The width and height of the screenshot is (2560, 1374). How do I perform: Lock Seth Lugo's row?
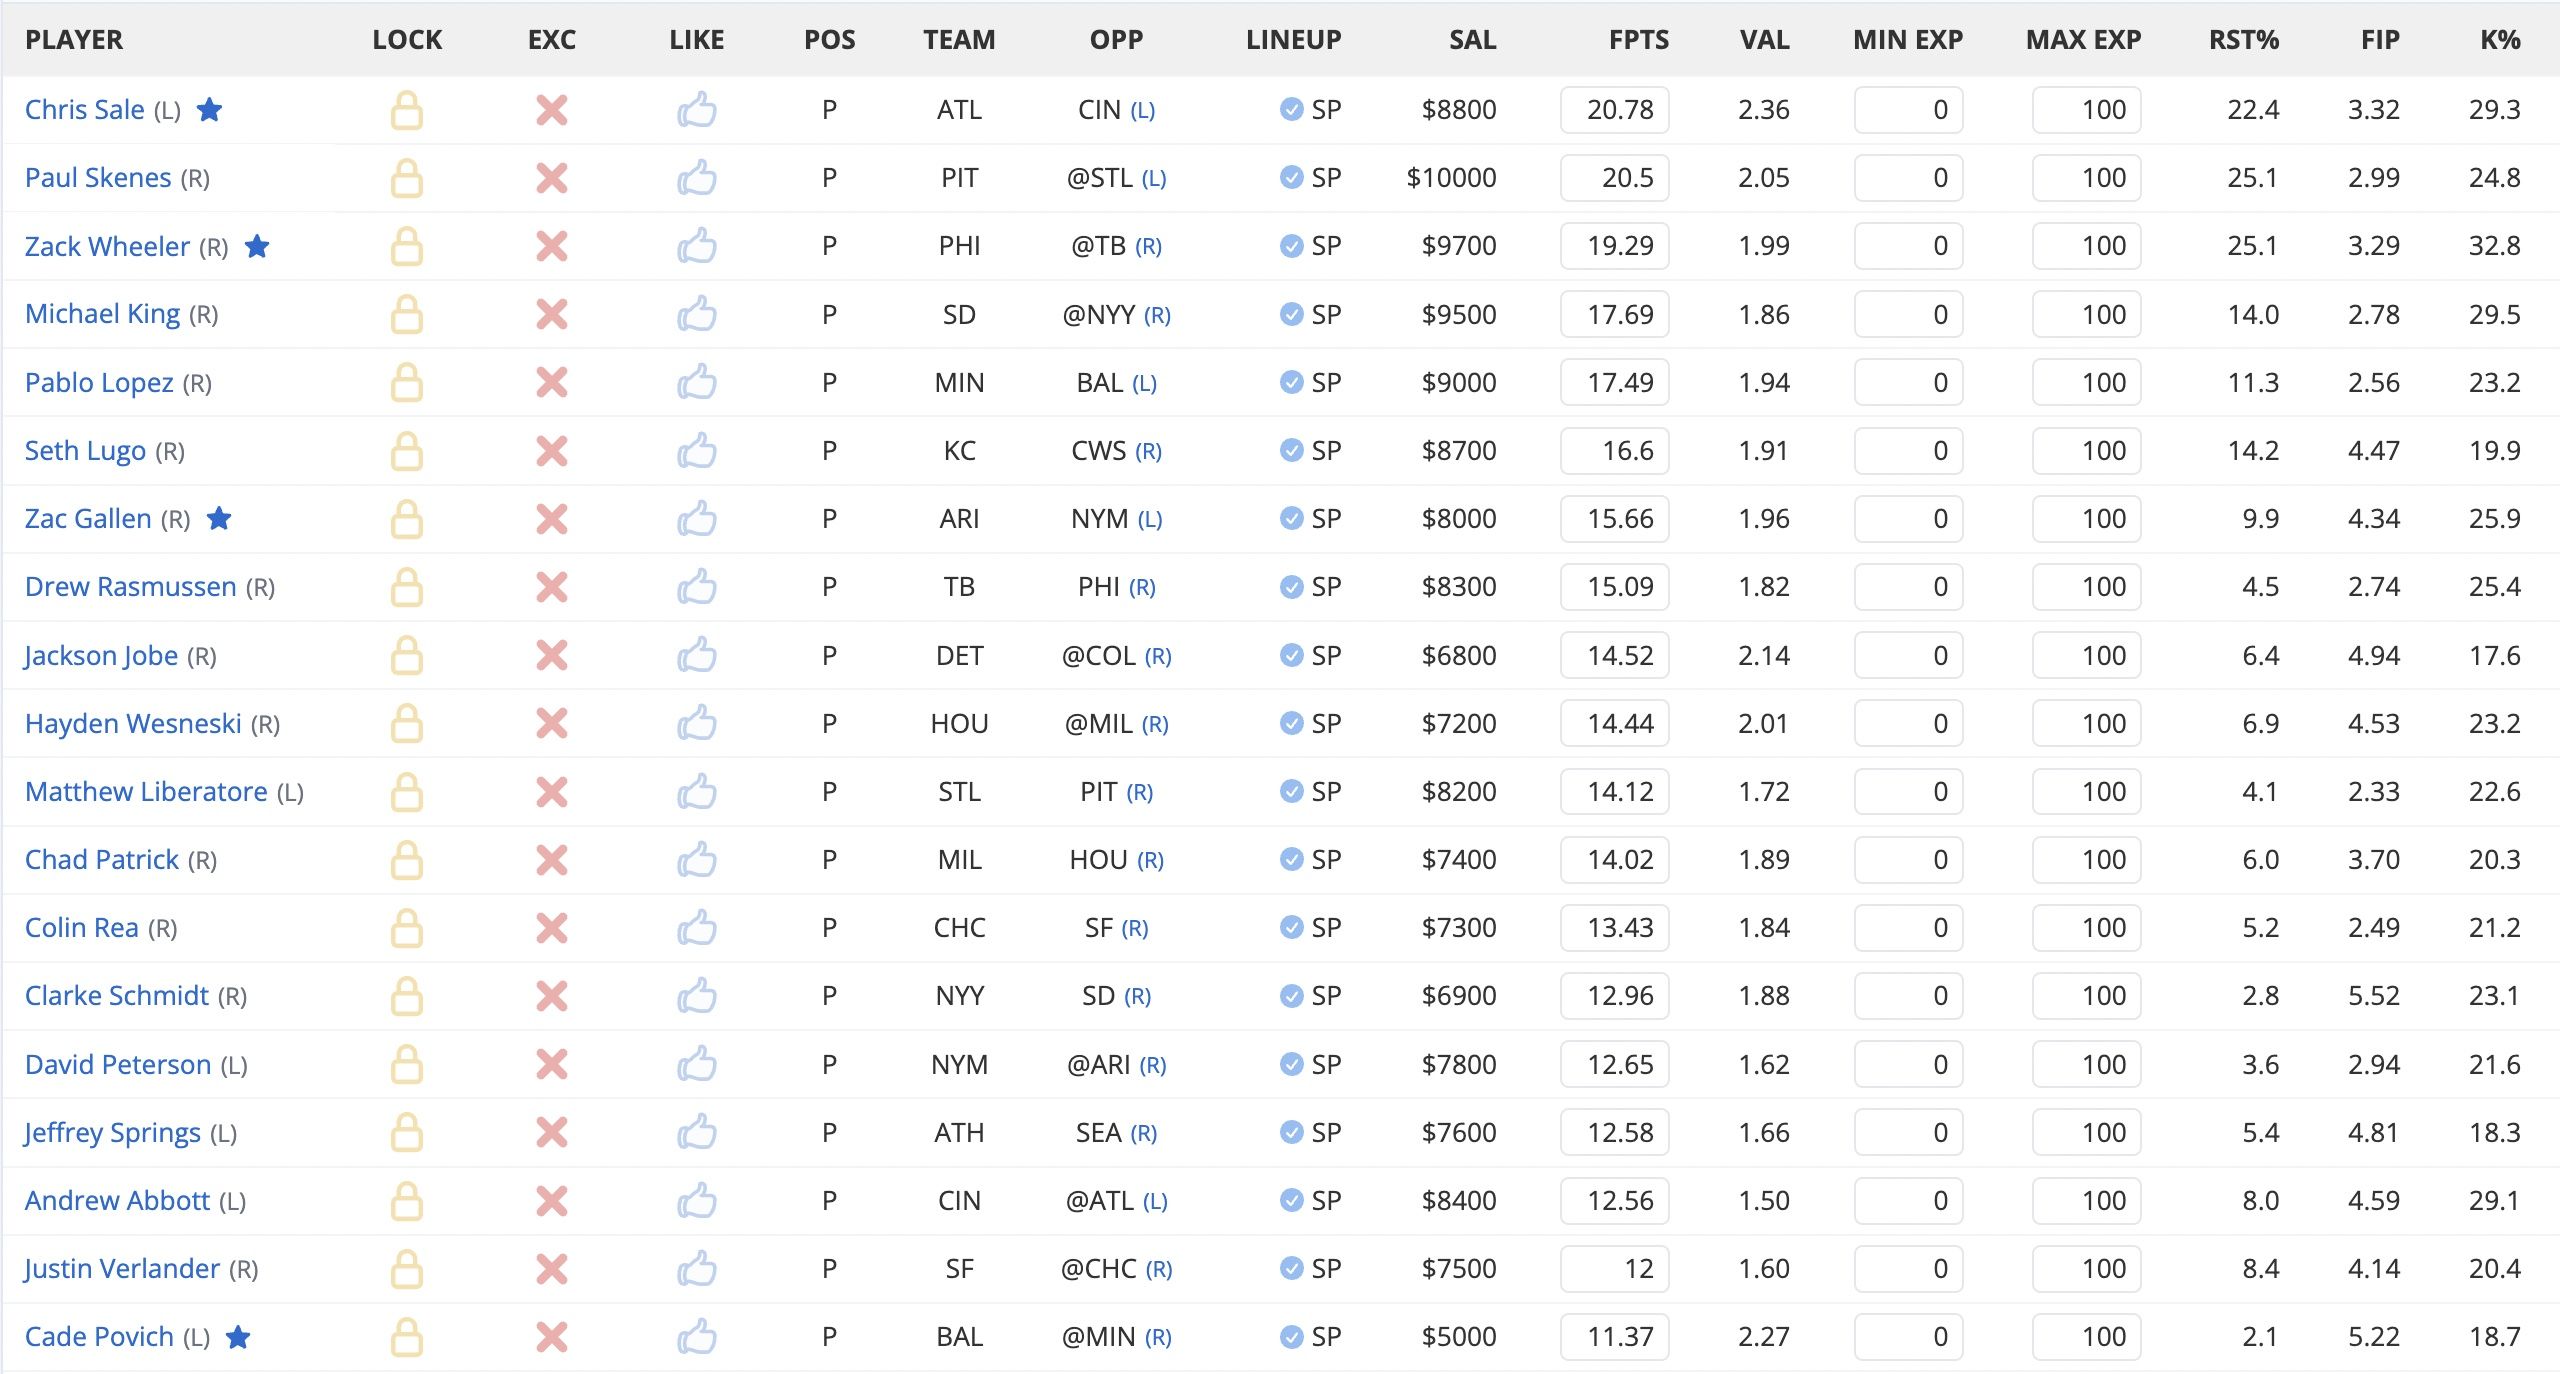tap(407, 450)
